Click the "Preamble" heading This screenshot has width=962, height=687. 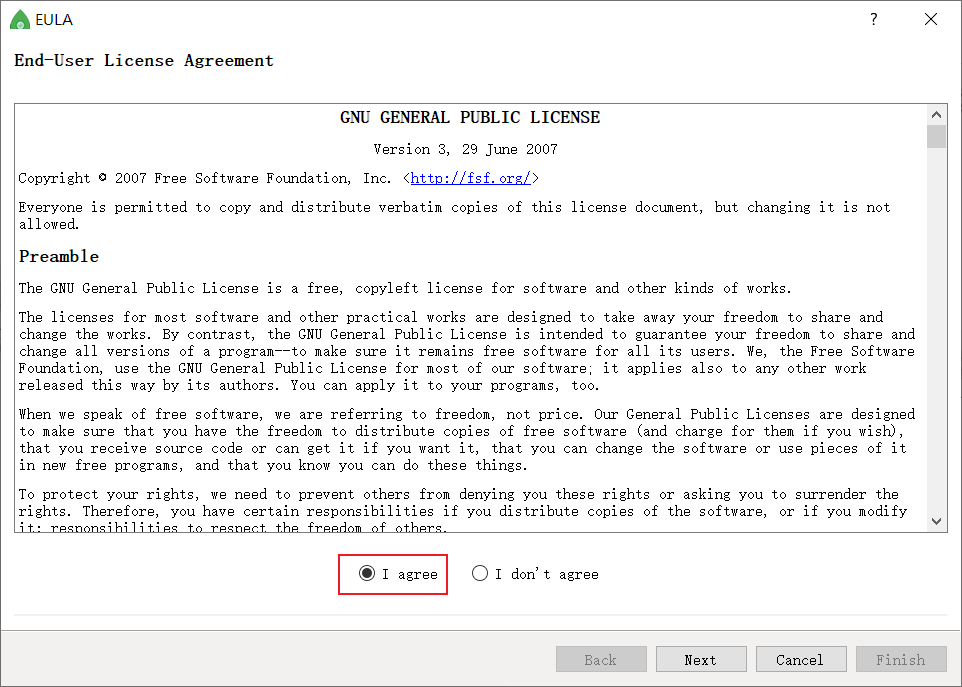click(x=59, y=256)
